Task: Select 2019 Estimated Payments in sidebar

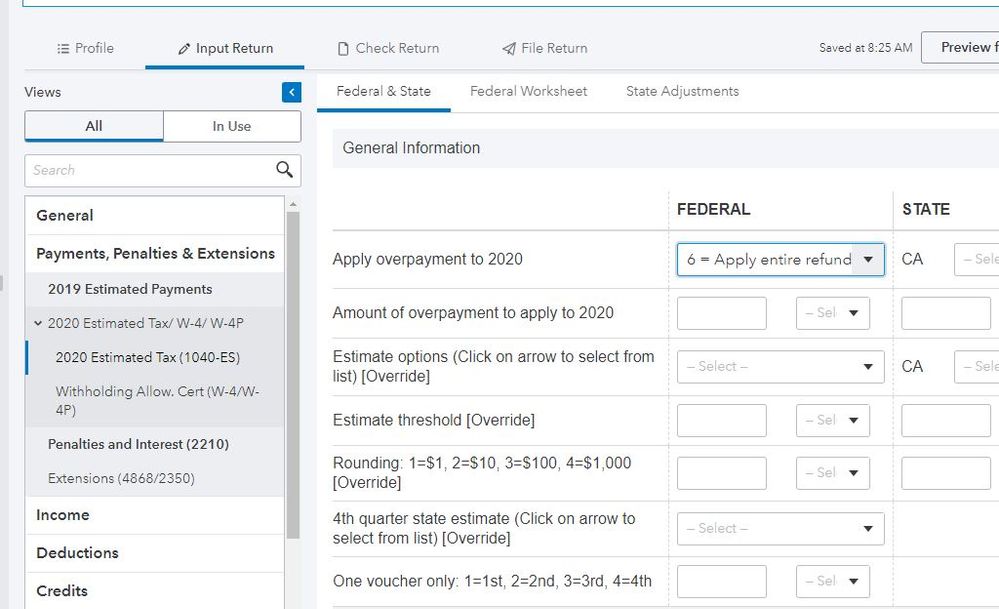Action: tap(130, 289)
